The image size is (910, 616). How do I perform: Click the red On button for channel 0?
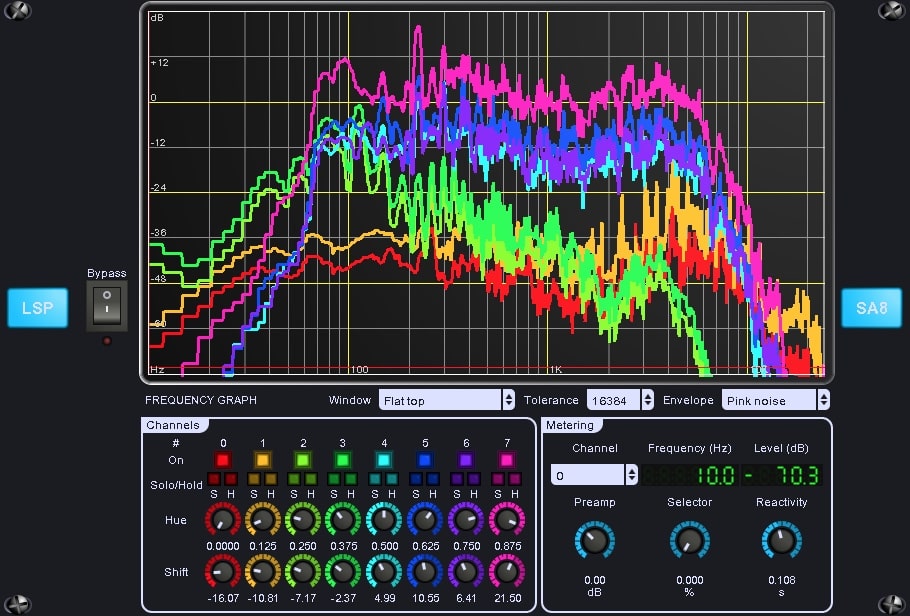click(x=222, y=460)
